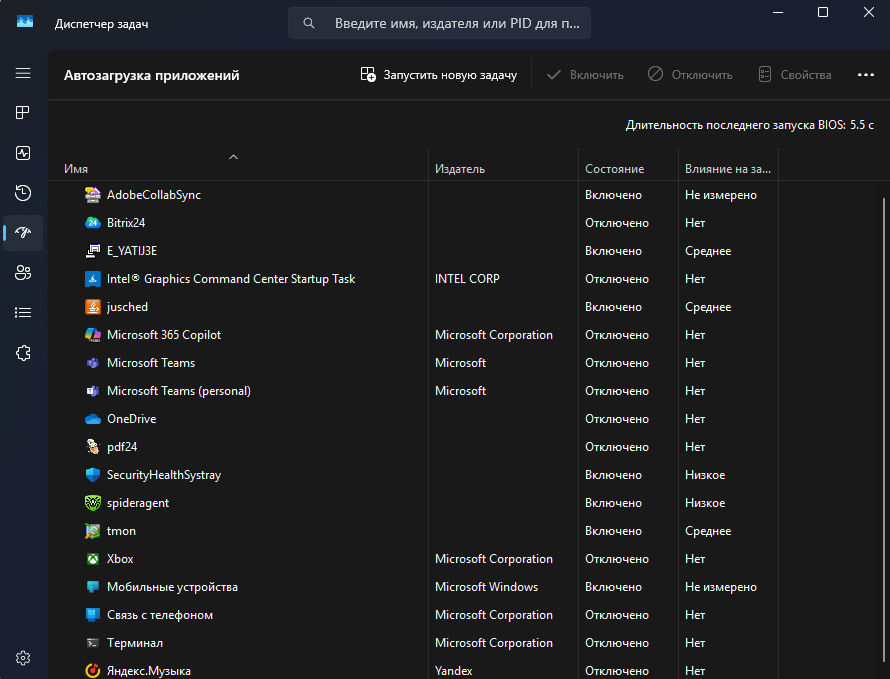Click the tmon app icon
The width and height of the screenshot is (890, 679).
click(93, 531)
